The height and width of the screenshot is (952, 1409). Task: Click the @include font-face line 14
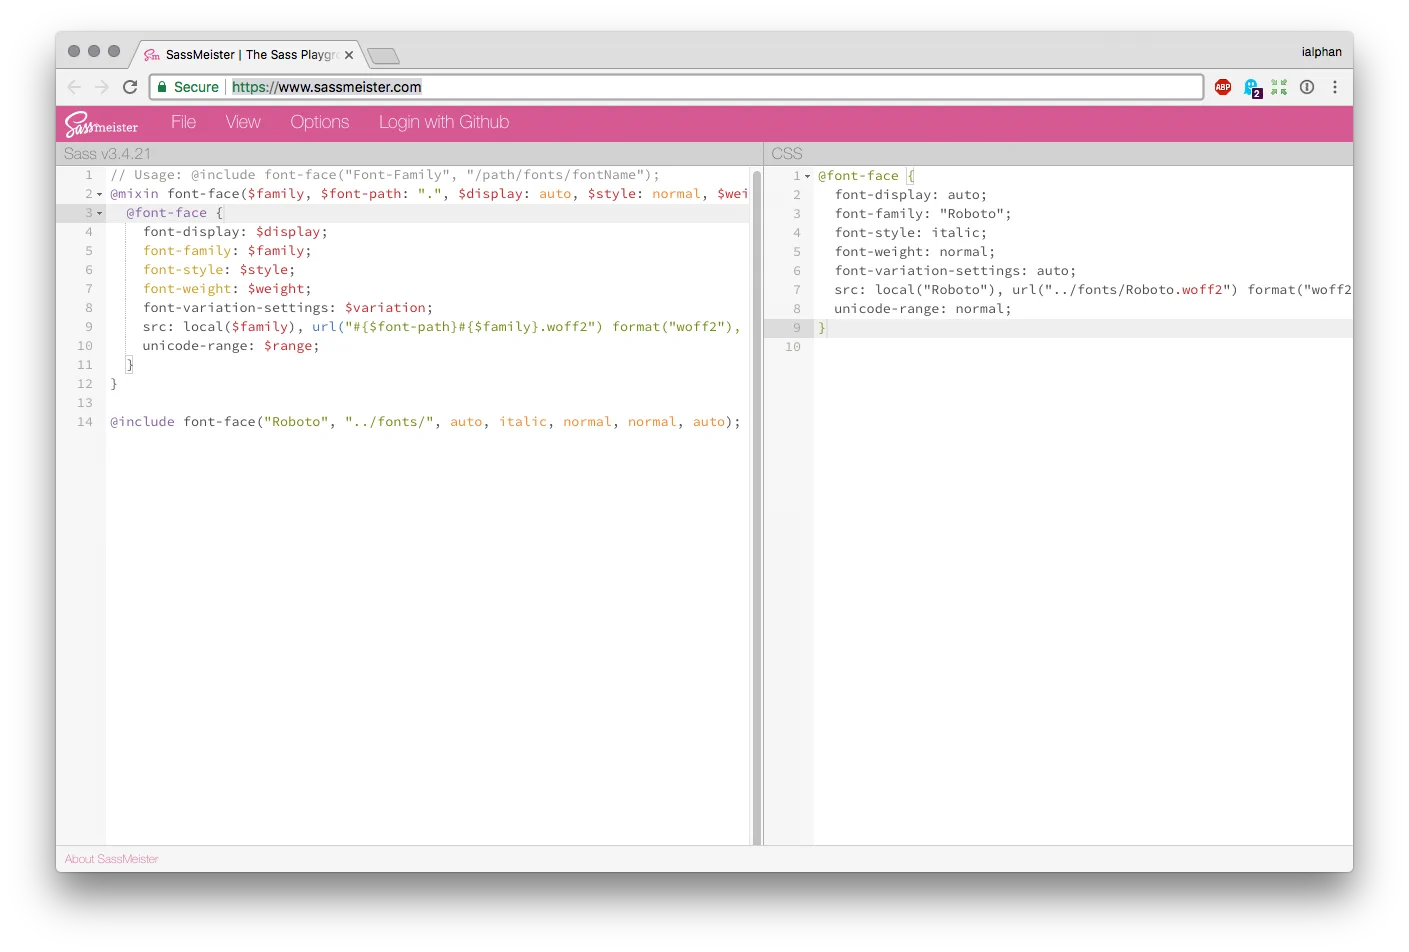click(x=425, y=422)
